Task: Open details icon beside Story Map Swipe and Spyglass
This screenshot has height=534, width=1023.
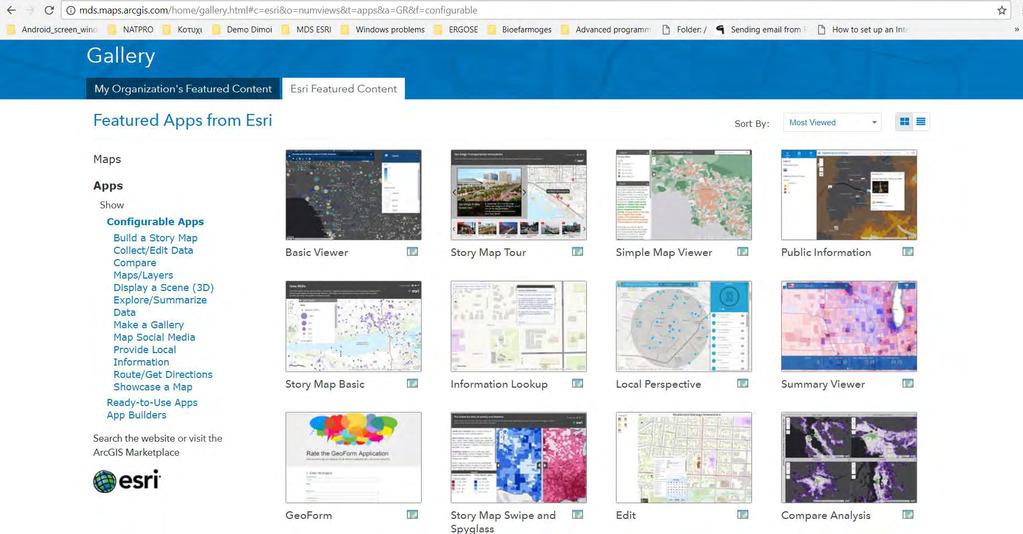Action: click(577, 514)
